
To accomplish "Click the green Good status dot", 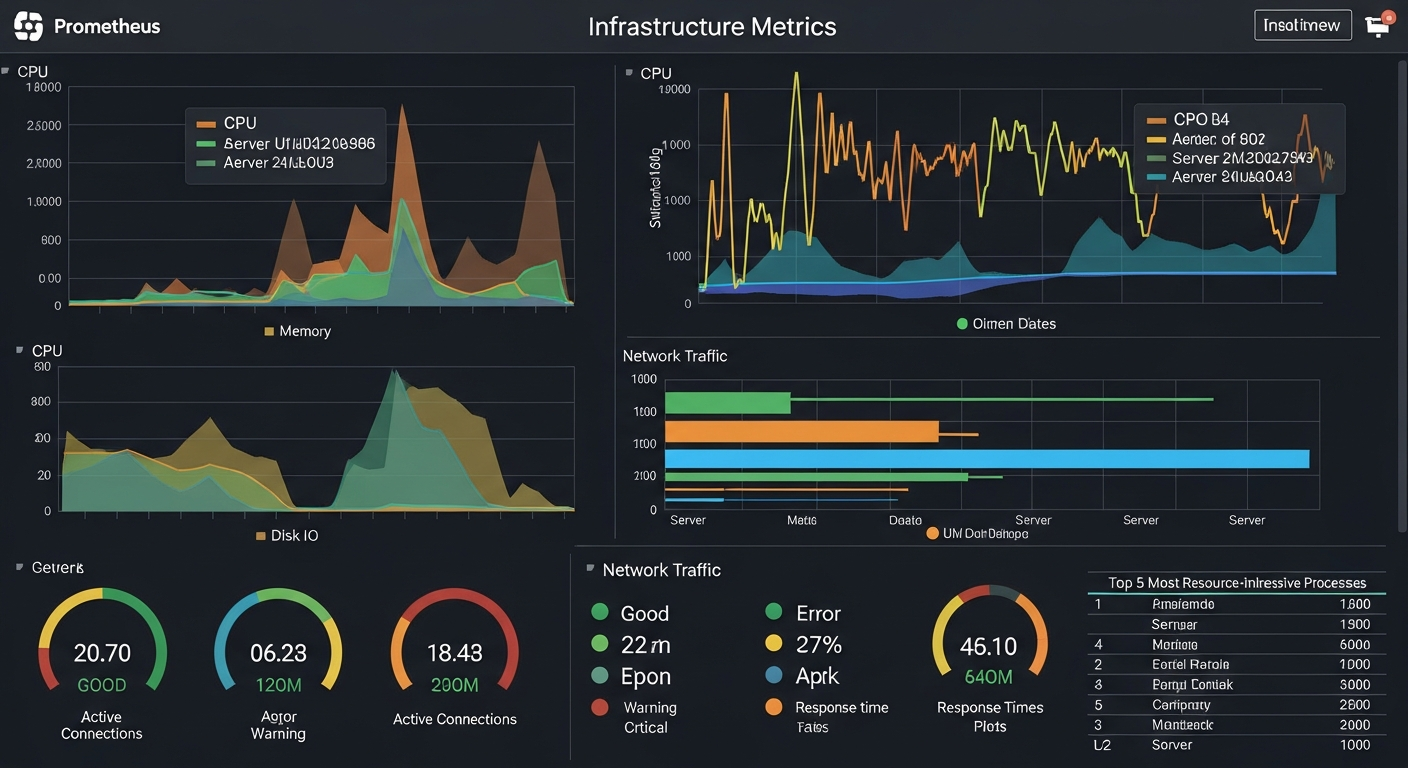I will pyautogui.click(x=601, y=612).
